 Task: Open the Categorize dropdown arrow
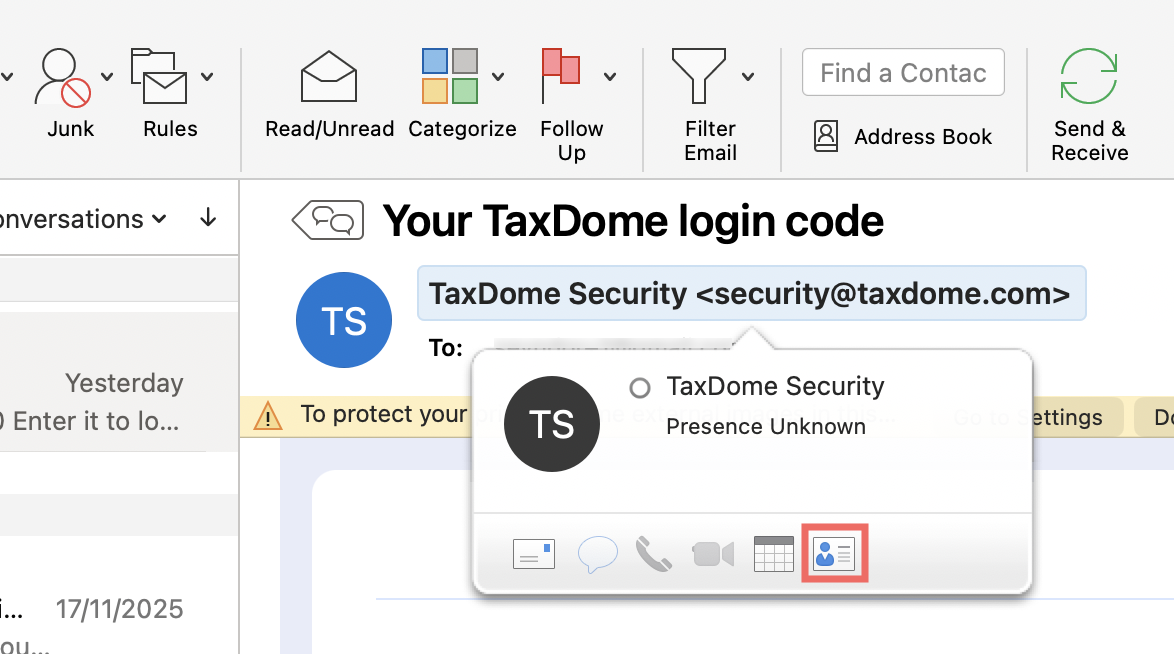[x=498, y=77]
